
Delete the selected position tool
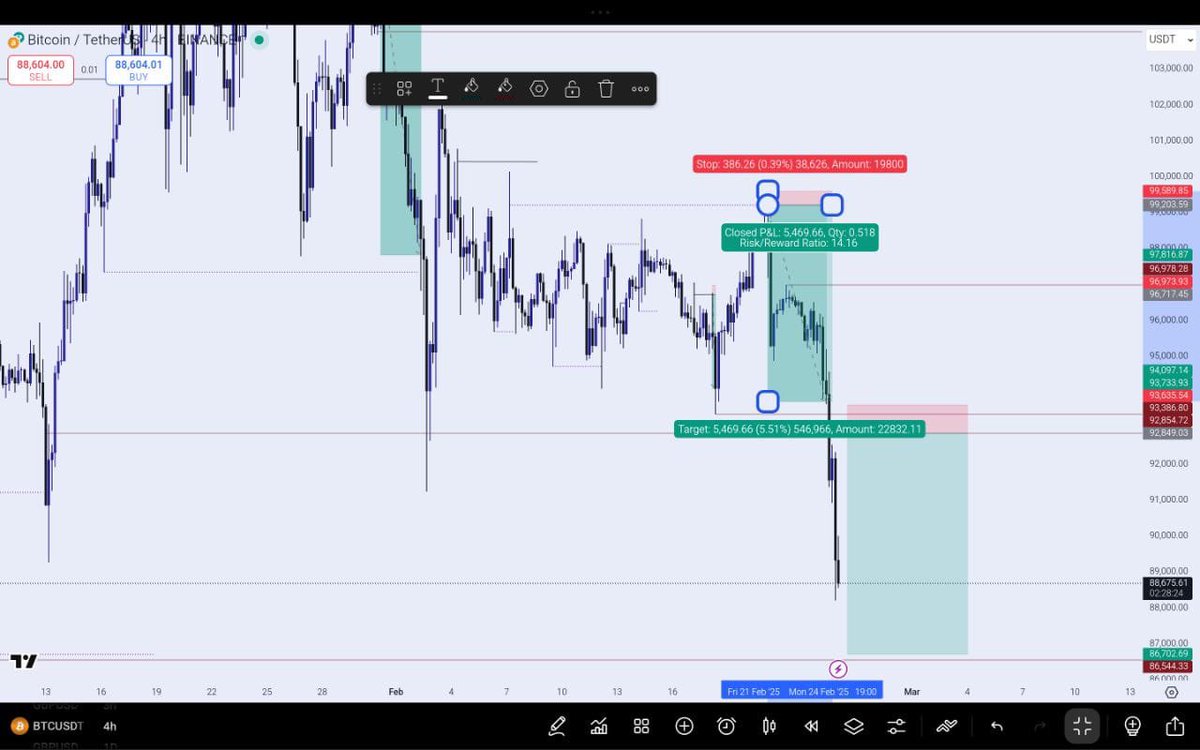coord(605,88)
